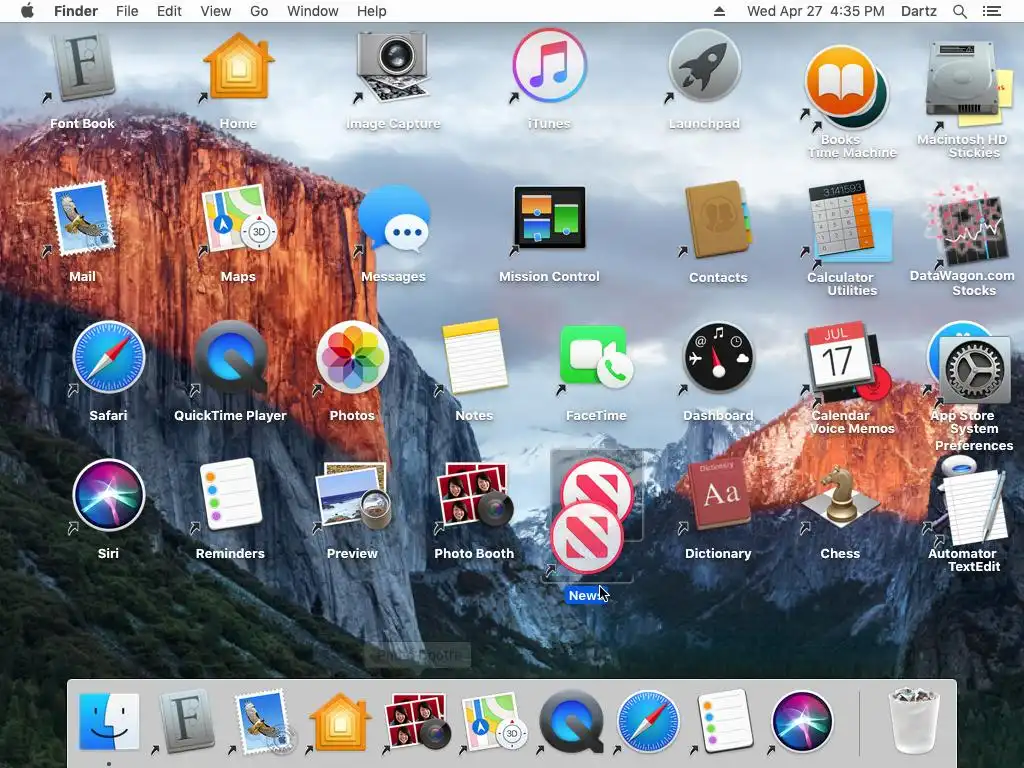Open the Trash in the Dock
Image resolution: width=1024 pixels, height=768 pixels.
pyautogui.click(x=914, y=720)
